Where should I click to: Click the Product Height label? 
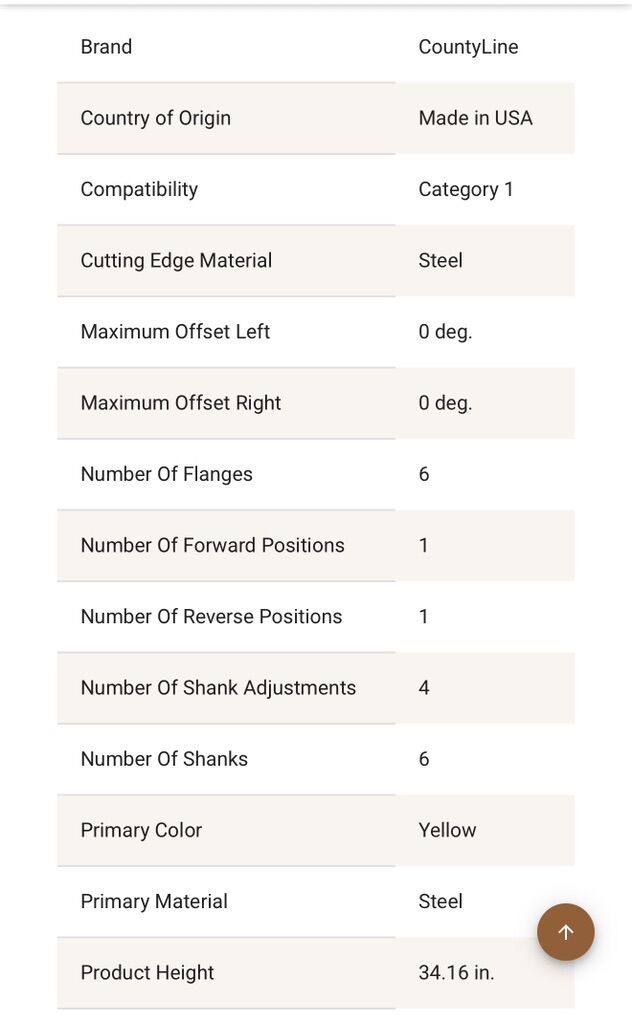tap(147, 972)
